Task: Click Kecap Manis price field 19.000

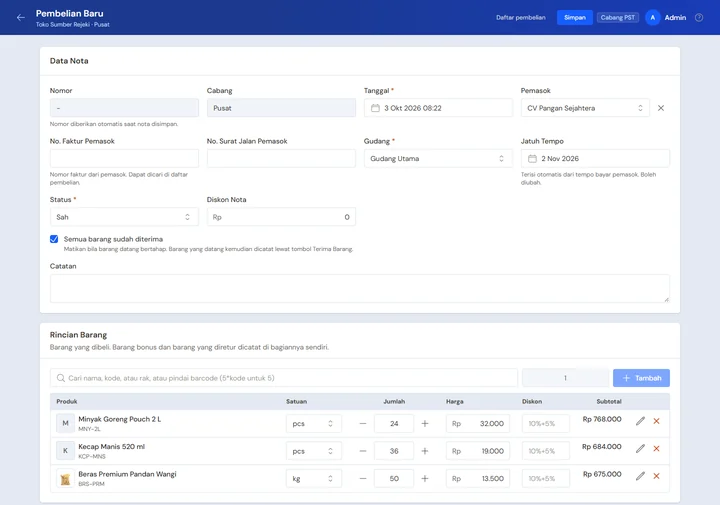Action: 478,451
